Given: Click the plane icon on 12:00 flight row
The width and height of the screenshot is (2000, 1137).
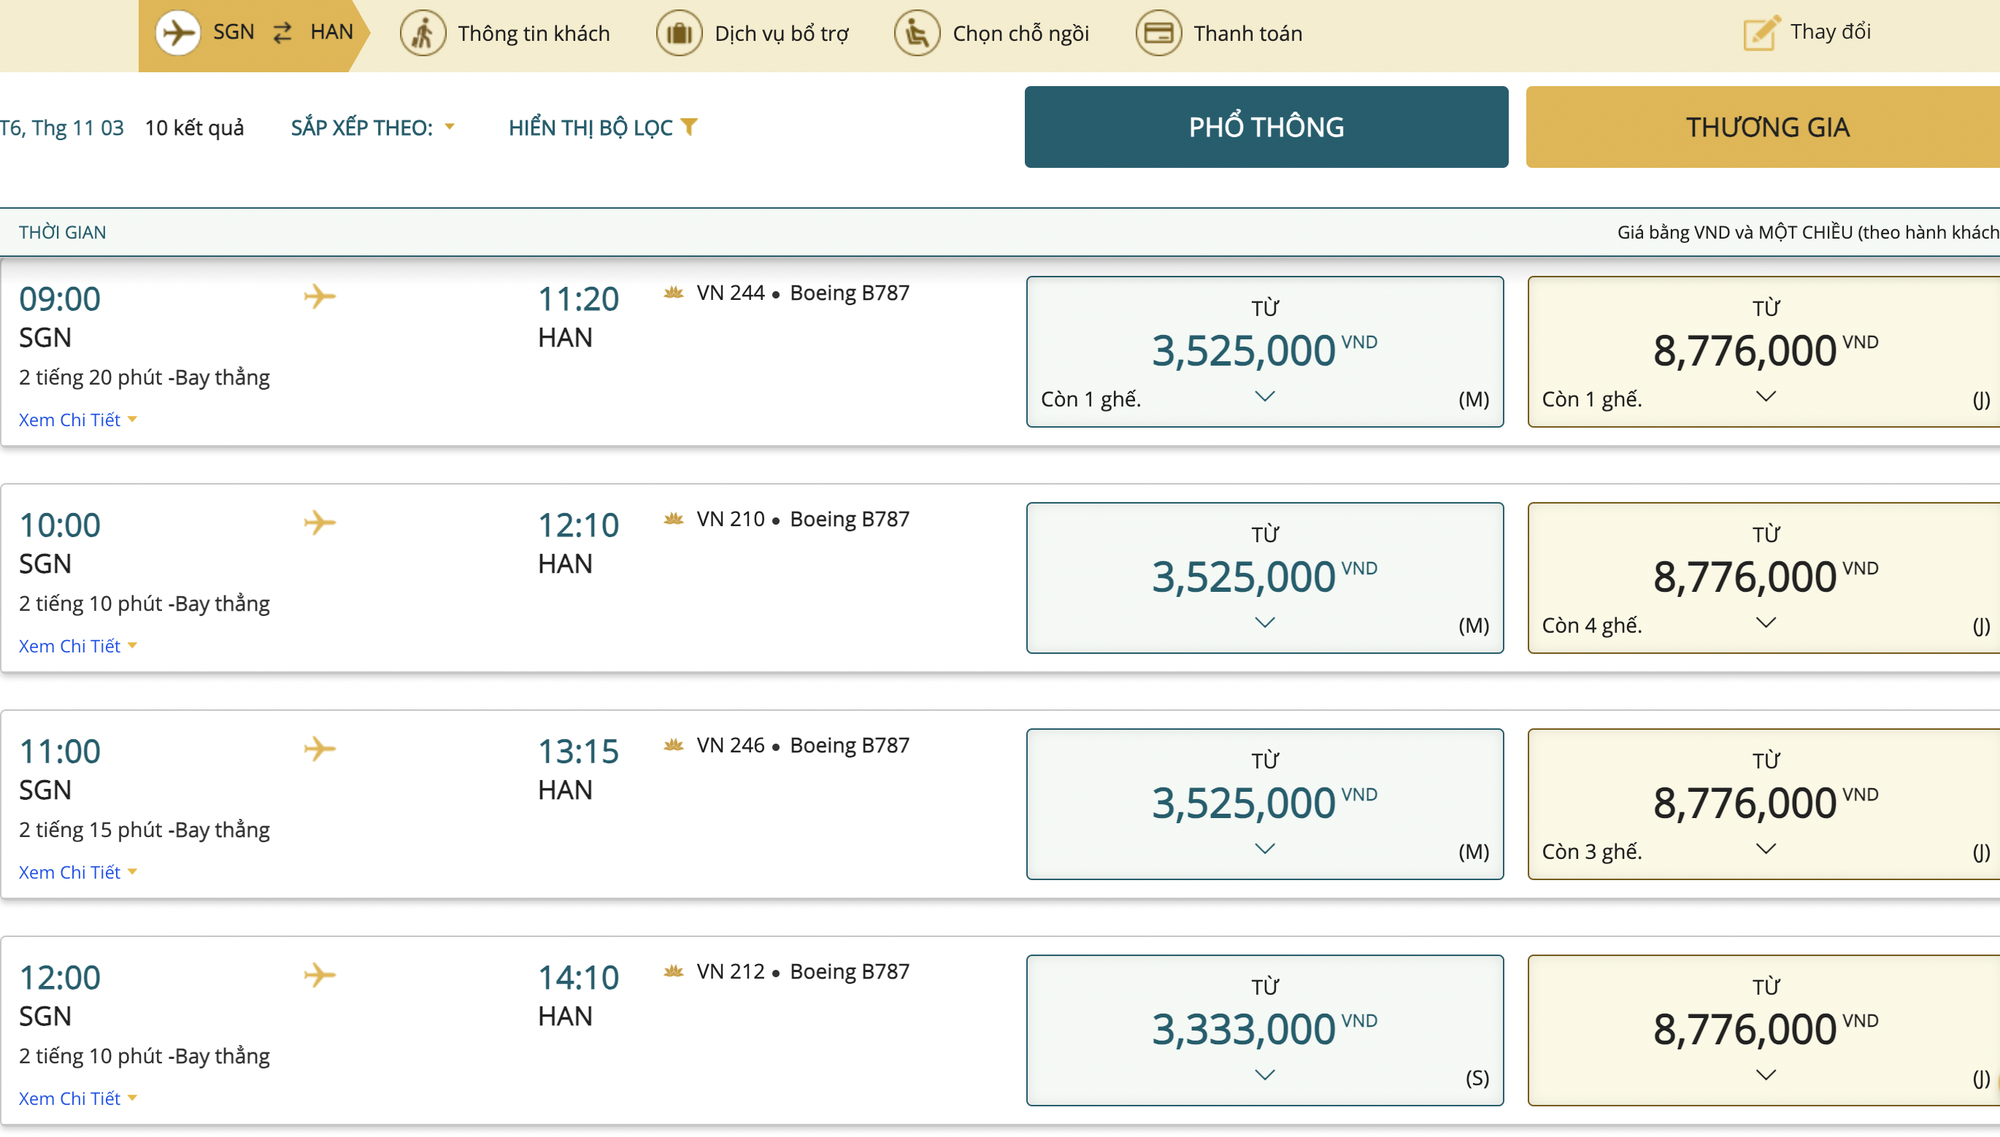Looking at the screenshot, I should click(320, 975).
